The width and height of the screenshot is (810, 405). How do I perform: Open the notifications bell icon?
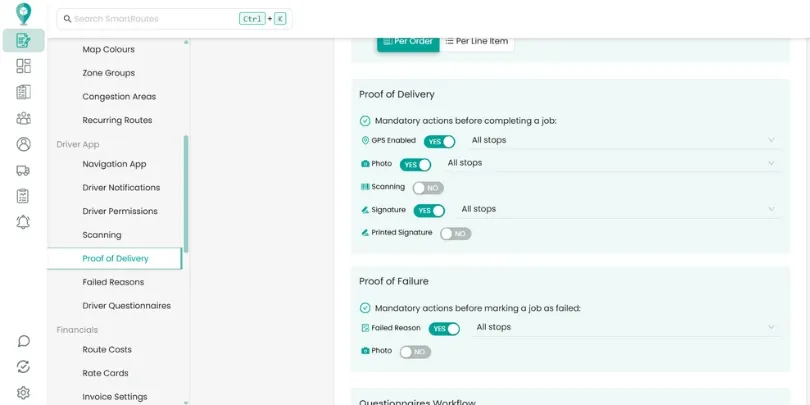pyautogui.click(x=23, y=222)
